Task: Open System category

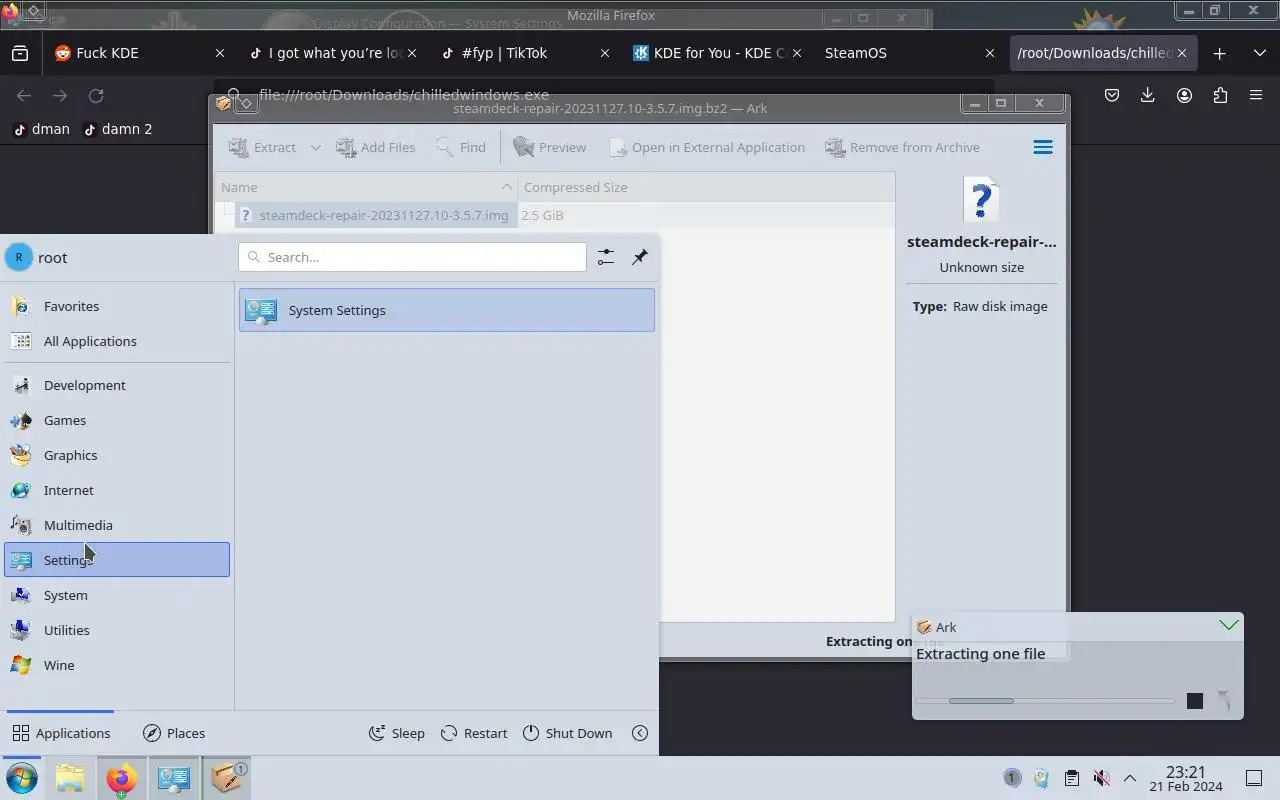Action: (x=117, y=595)
